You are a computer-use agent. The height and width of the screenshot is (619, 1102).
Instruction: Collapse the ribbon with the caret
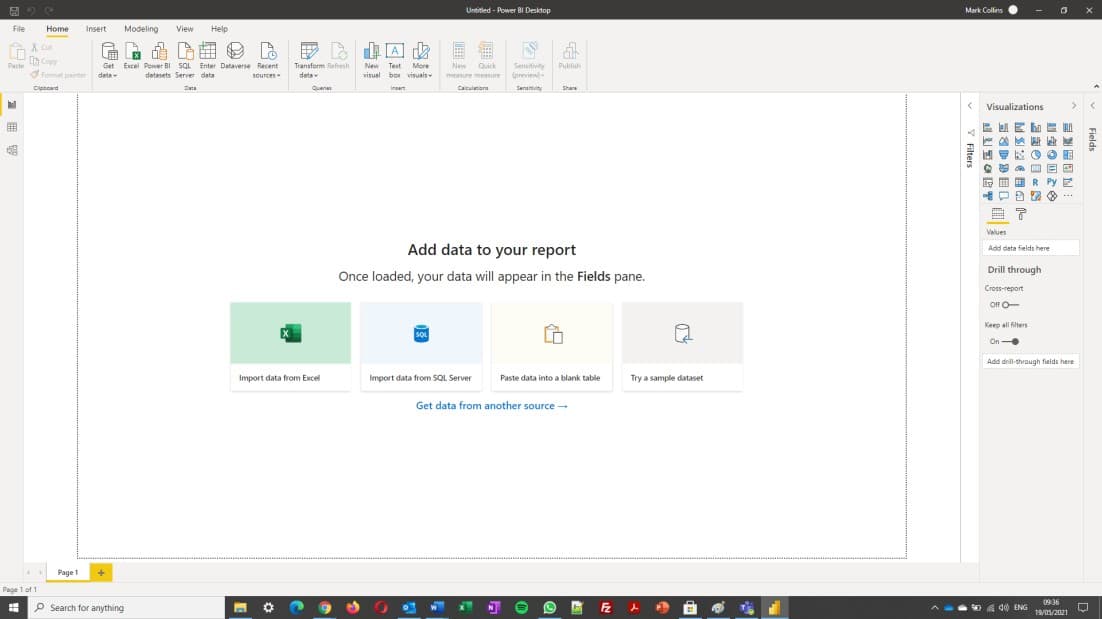click(x=1096, y=86)
